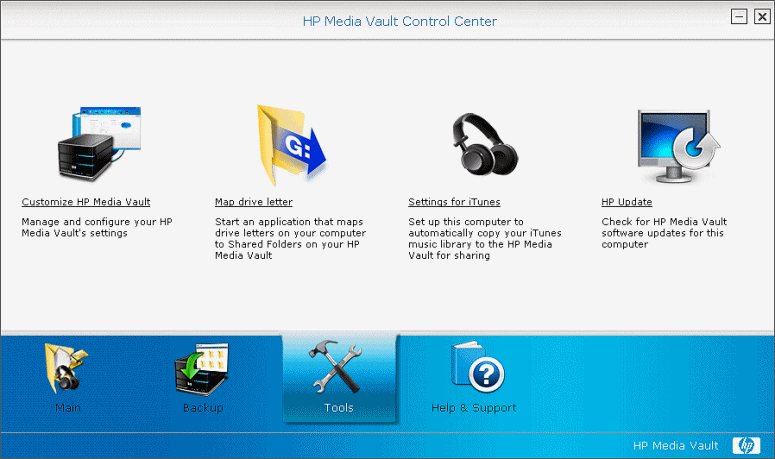Click the HP logo in the bottom corner
The width and height of the screenshot is (775, 459).
click(746, 445)
